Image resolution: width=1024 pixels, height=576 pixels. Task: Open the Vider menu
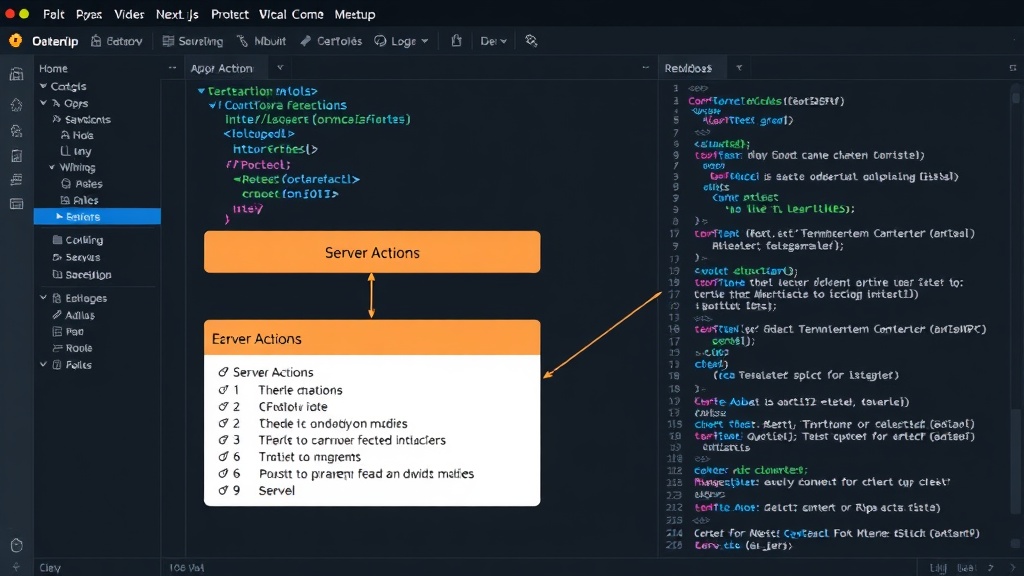click(129, 14)
